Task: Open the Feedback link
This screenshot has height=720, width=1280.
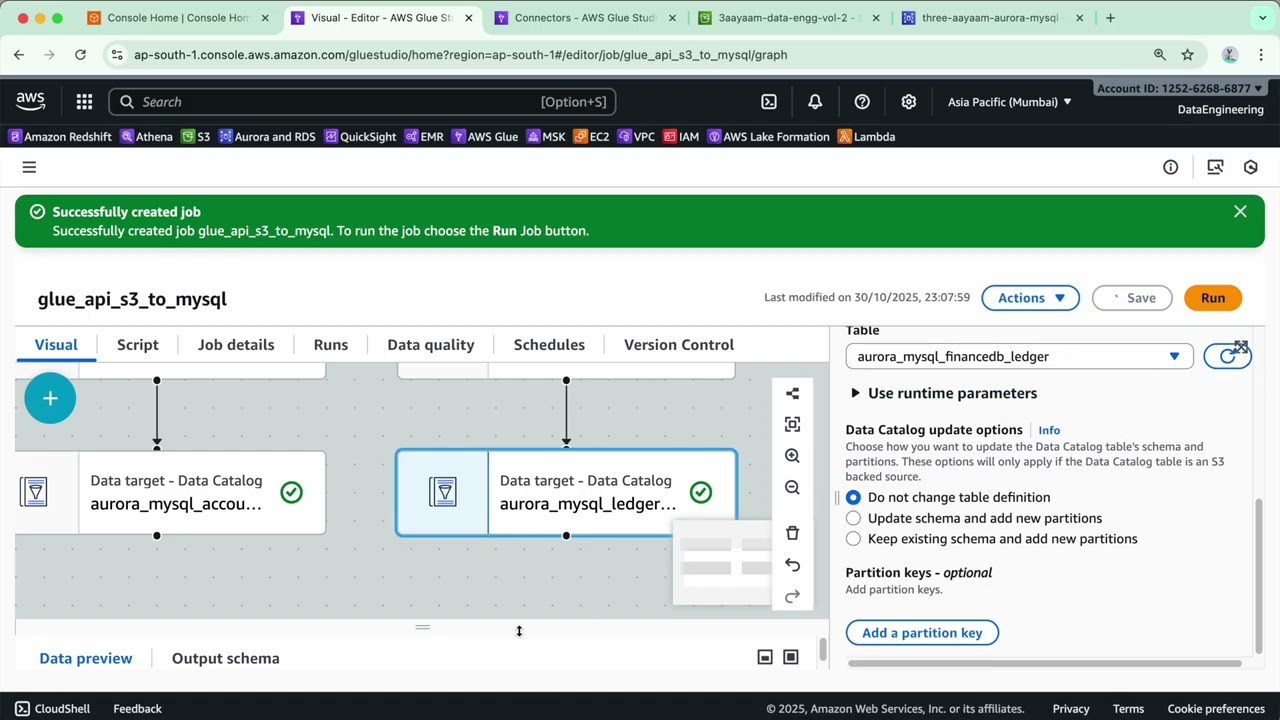Action: pyautogui.click(x=137, y=708)
